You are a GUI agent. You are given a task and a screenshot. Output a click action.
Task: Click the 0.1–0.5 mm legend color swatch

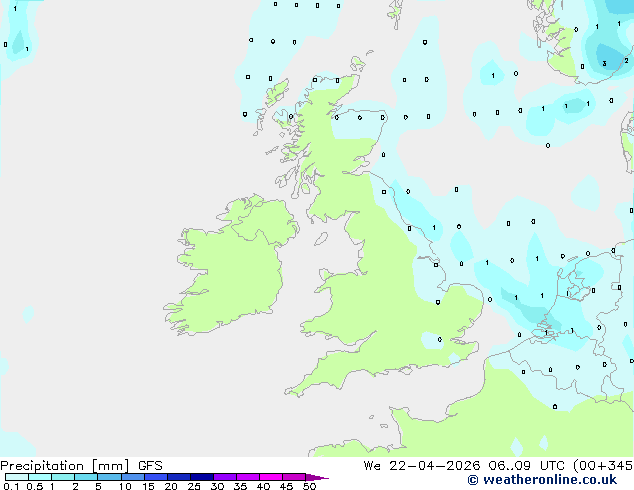pos(17,477)
